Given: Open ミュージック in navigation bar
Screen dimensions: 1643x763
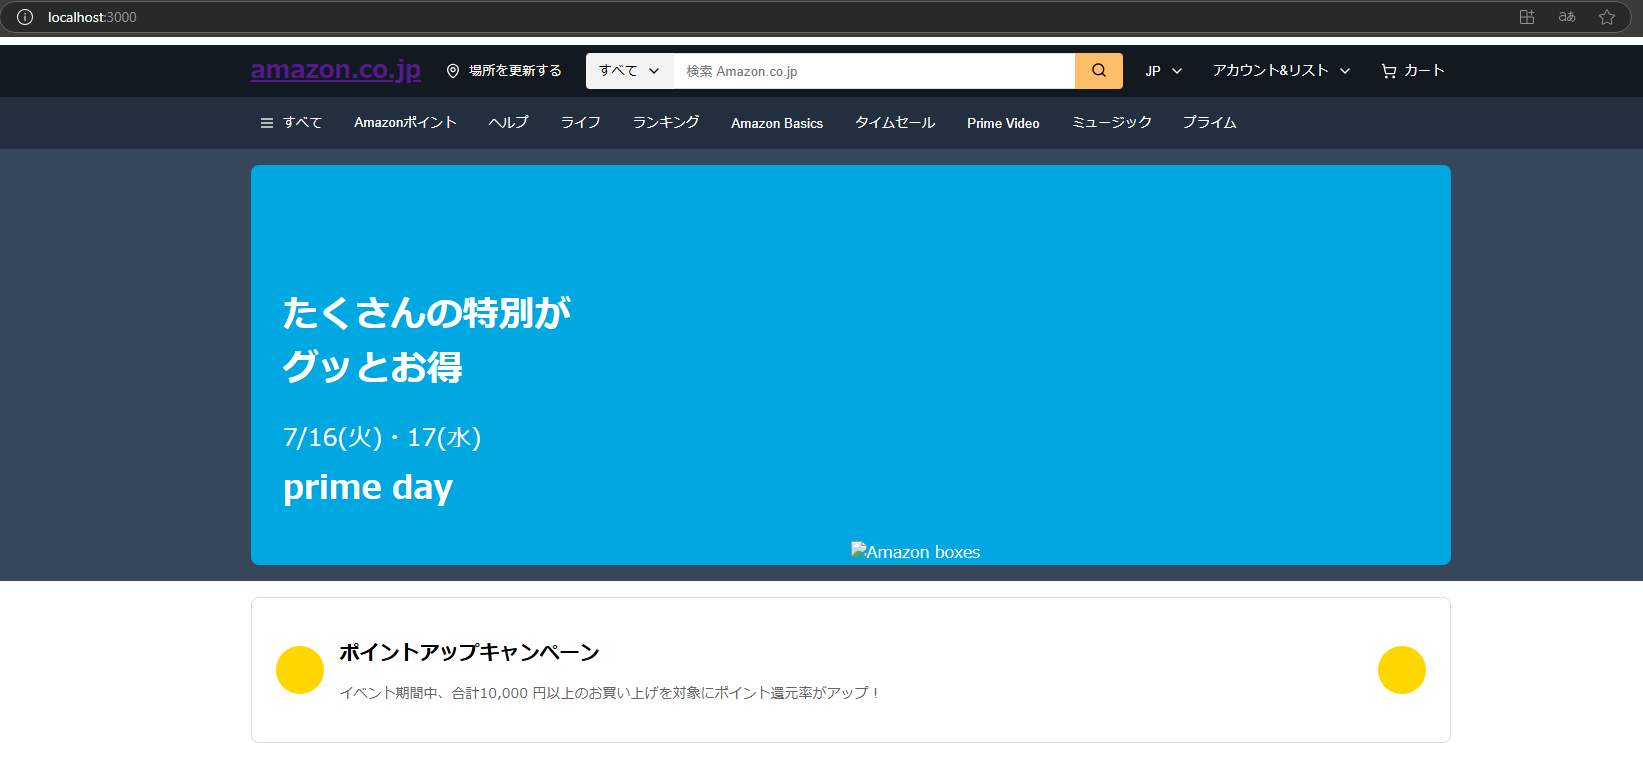Looking at the screenshot, I should (1111, 123).
